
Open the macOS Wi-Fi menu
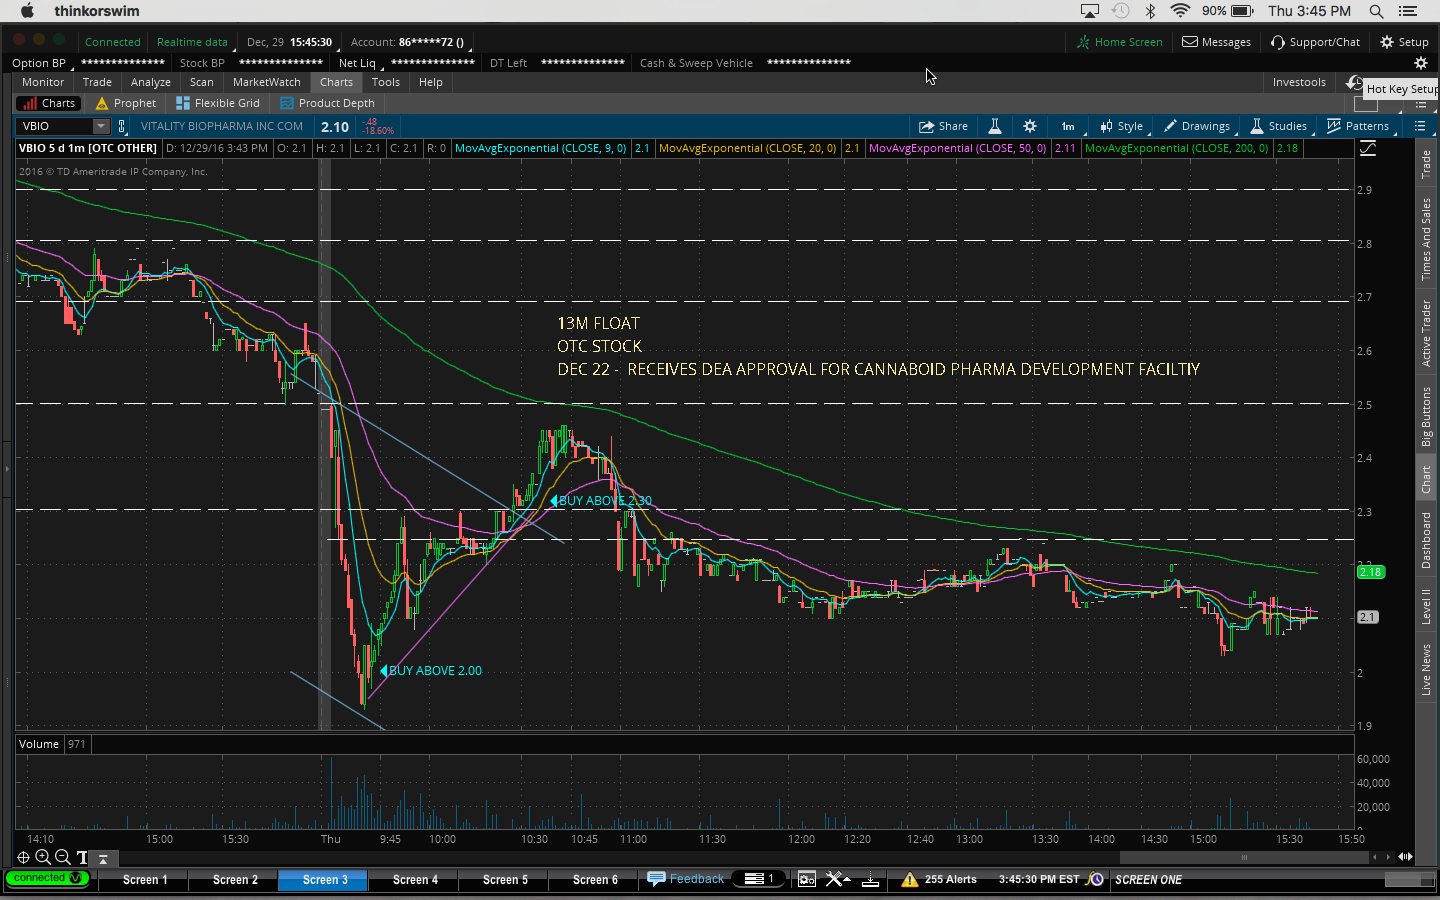pos(1180,11)
